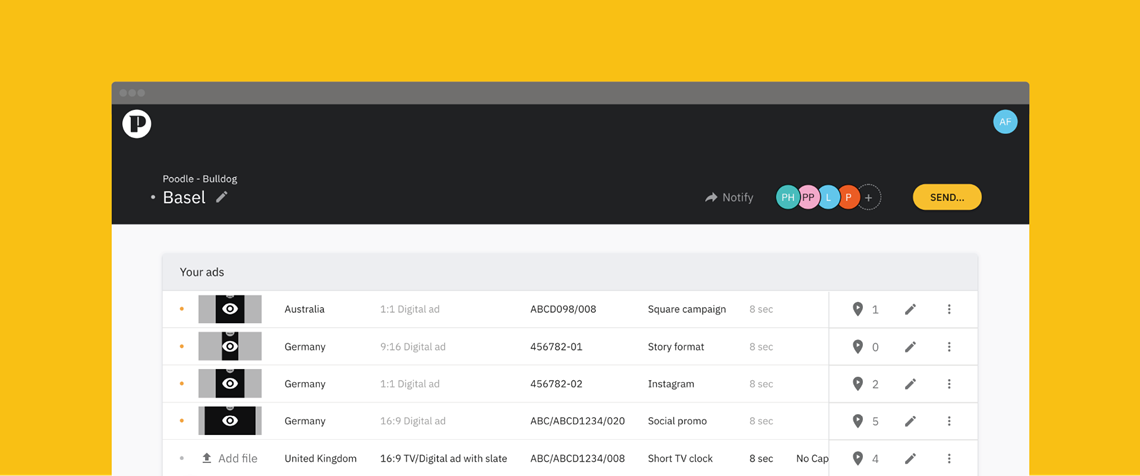Click the Australia country cell

305,310
